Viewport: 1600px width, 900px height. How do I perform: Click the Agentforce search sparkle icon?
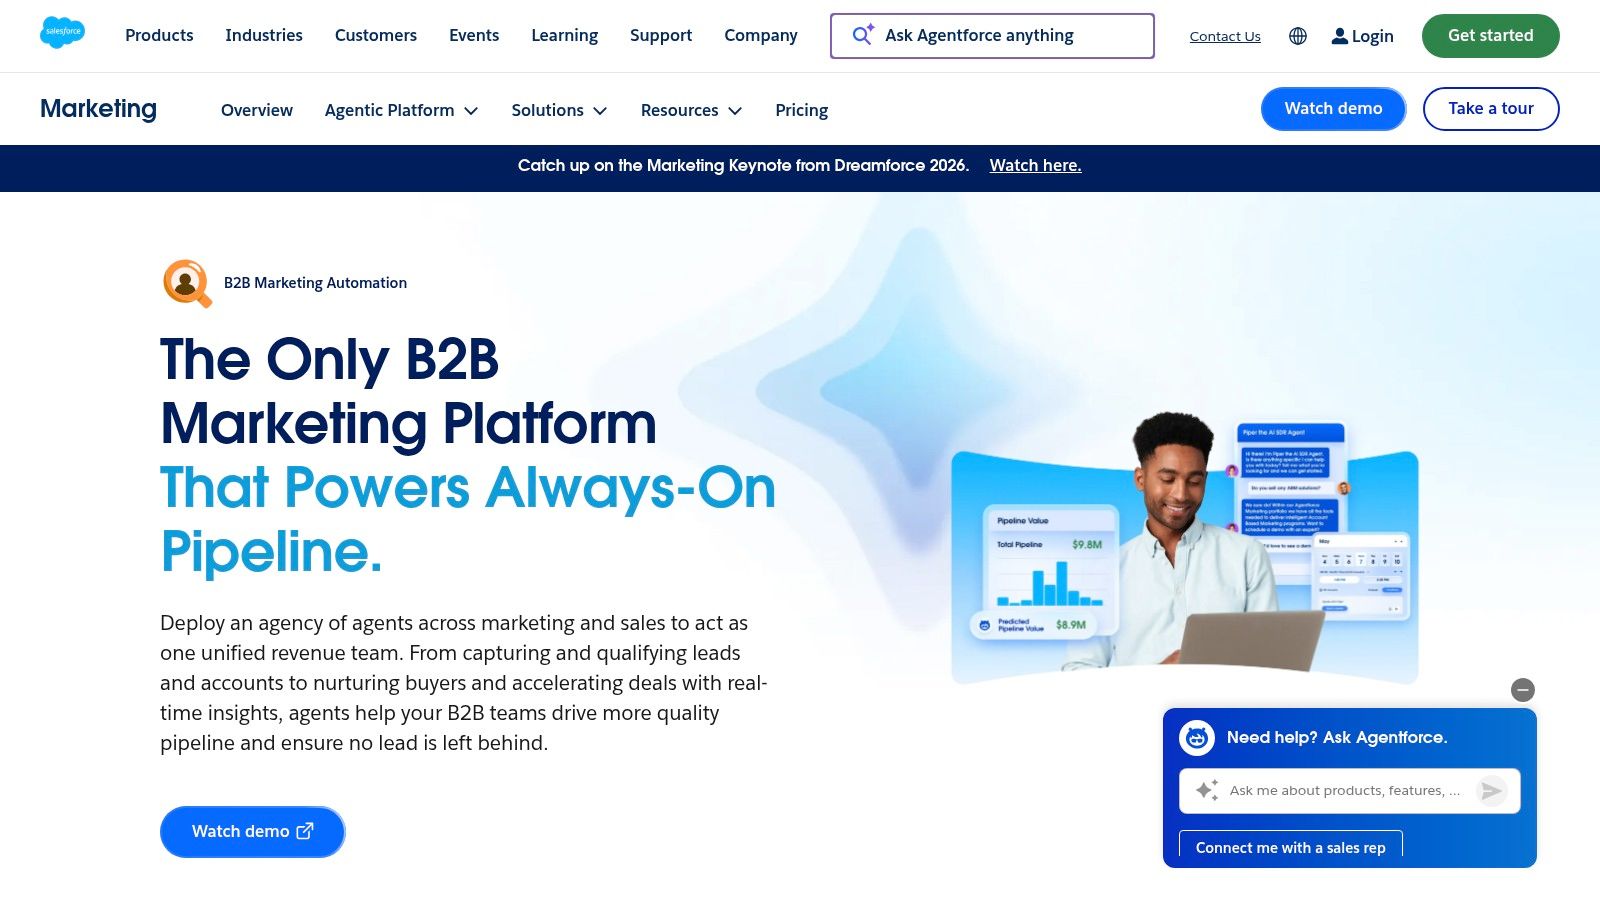point(863,35)
